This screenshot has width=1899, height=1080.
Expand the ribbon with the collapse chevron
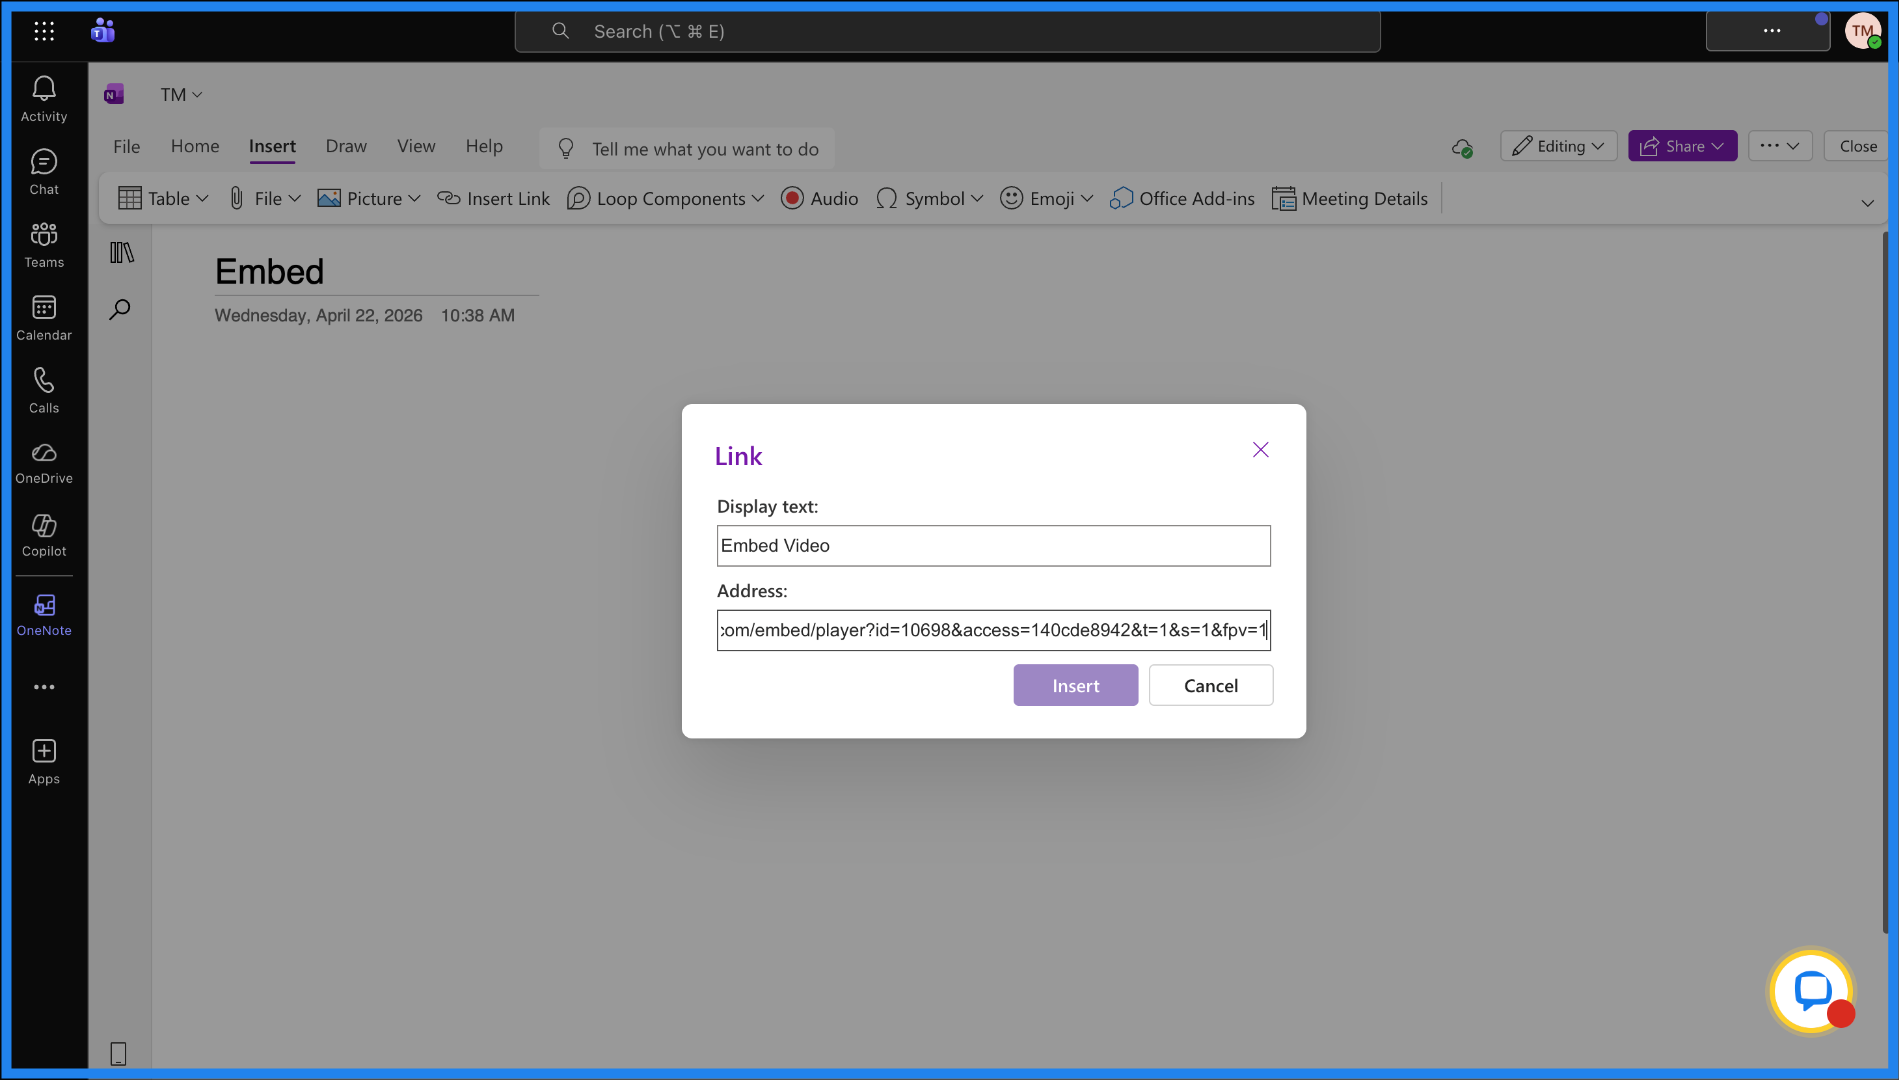coord(1867,203)
